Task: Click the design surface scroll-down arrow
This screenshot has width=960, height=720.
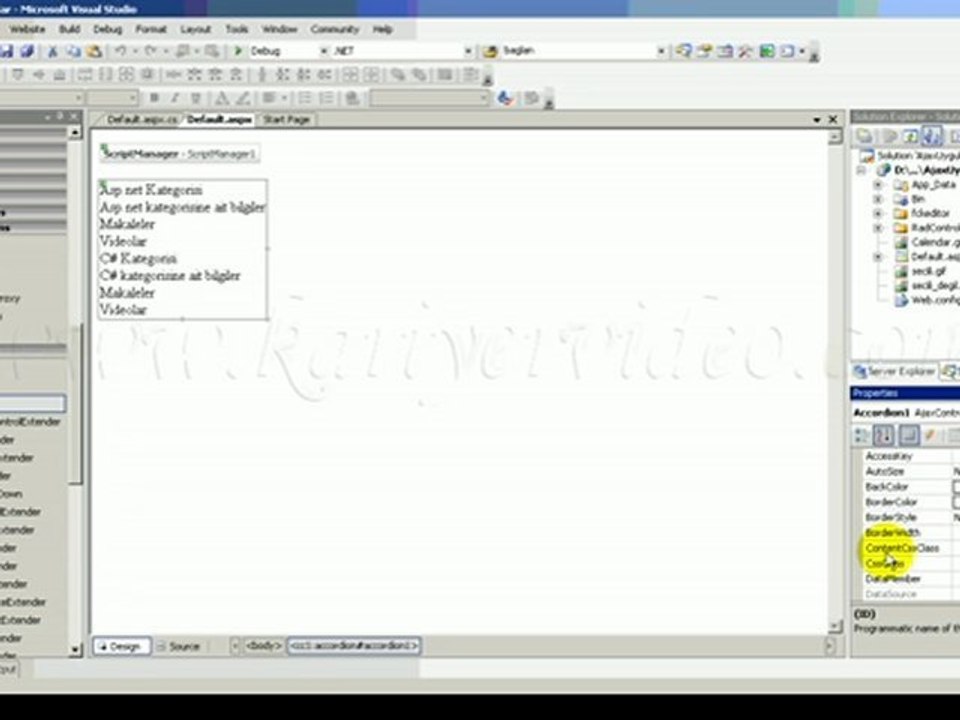Action: click(x=835, y=626)
